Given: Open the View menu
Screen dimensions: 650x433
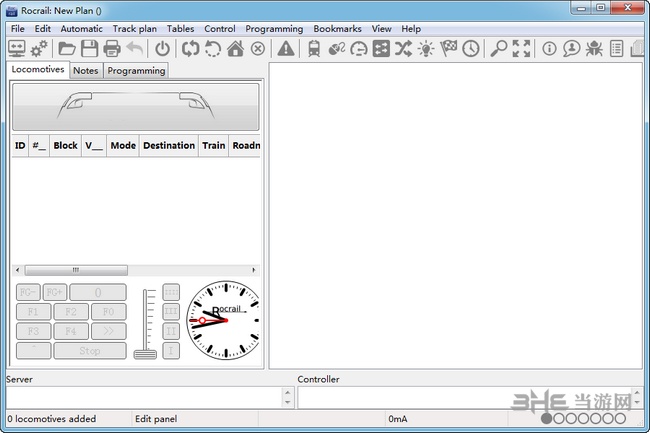Looking at the screenshot, I should [x=381, y=29].
